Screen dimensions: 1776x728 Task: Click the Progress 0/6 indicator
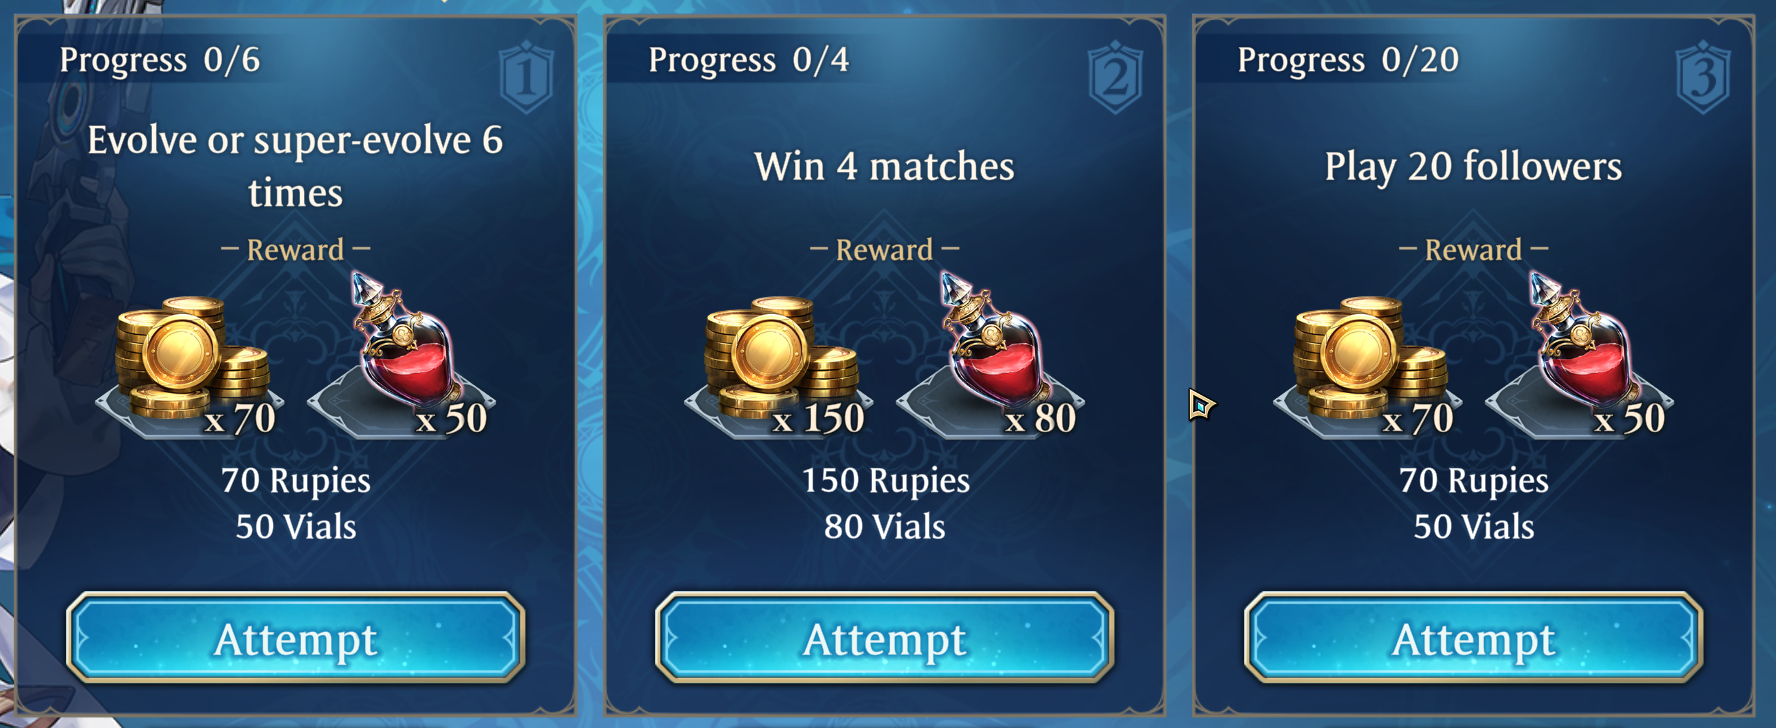160,60
